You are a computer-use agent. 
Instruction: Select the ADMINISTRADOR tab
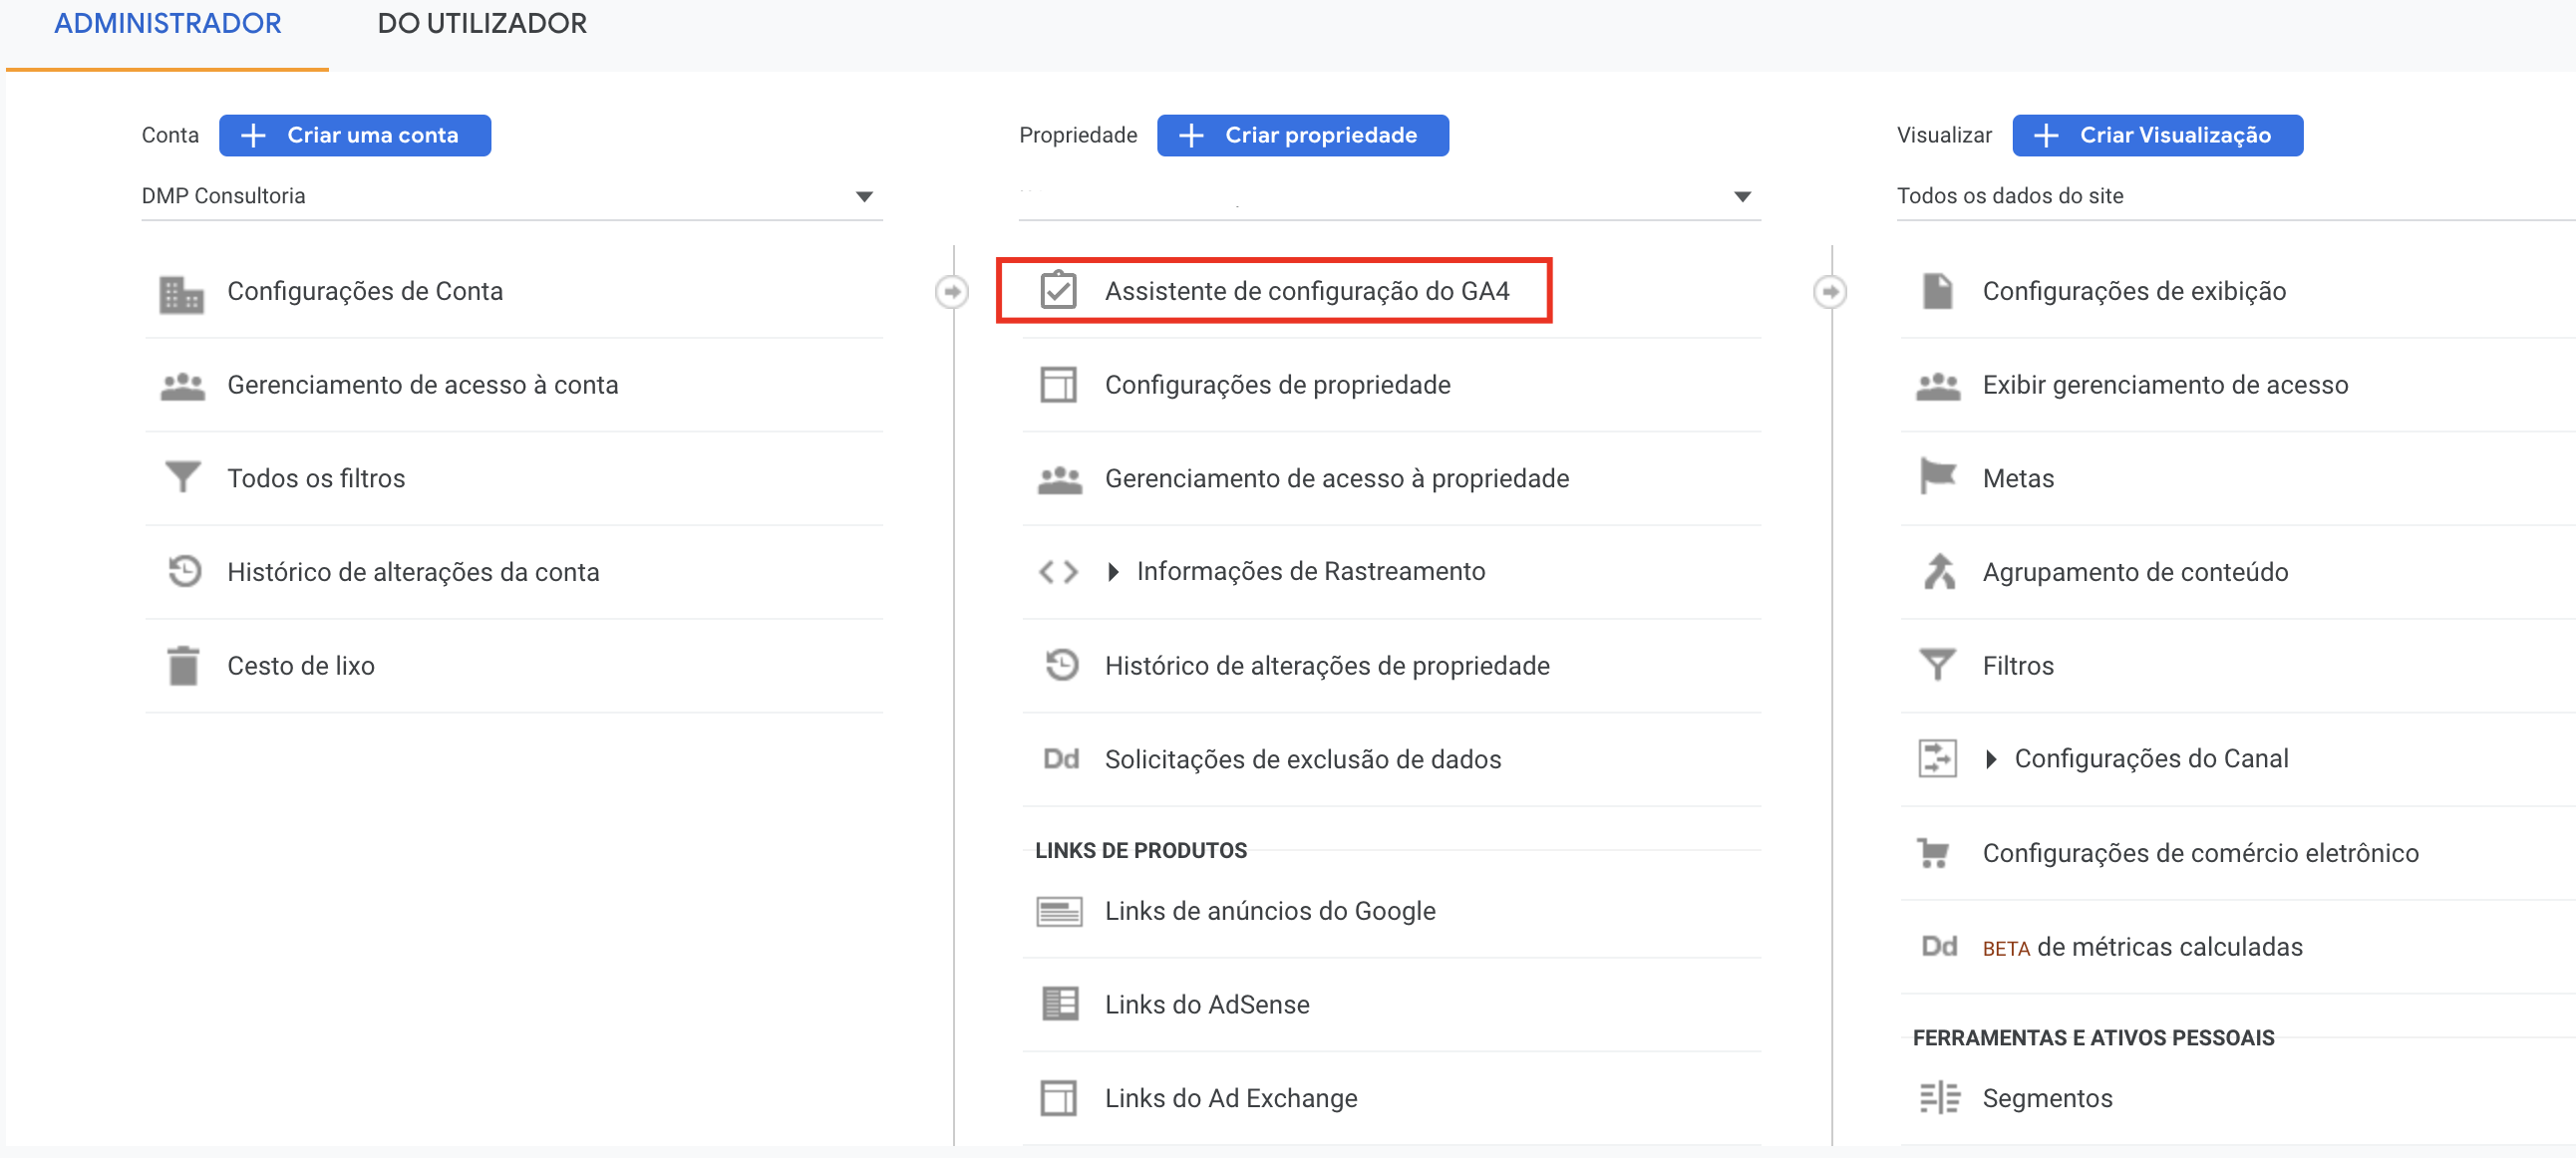point(168,23)
